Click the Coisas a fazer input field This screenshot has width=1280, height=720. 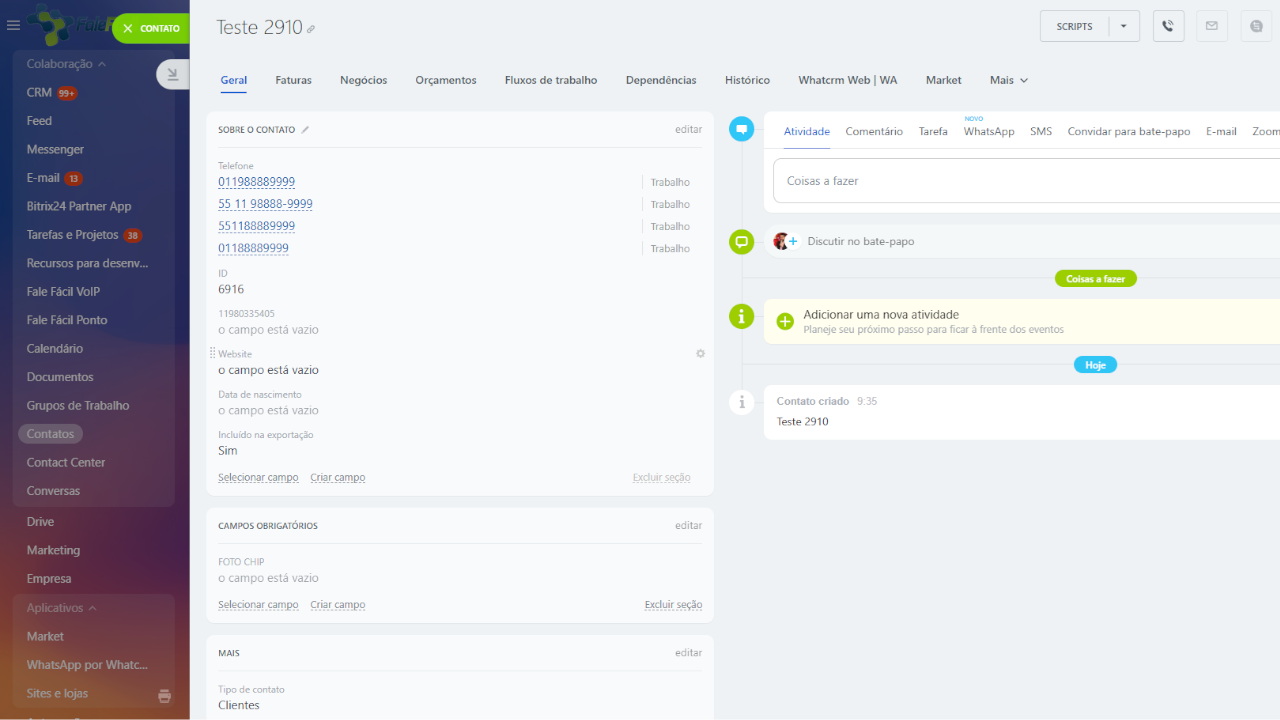pos(1020,181)
